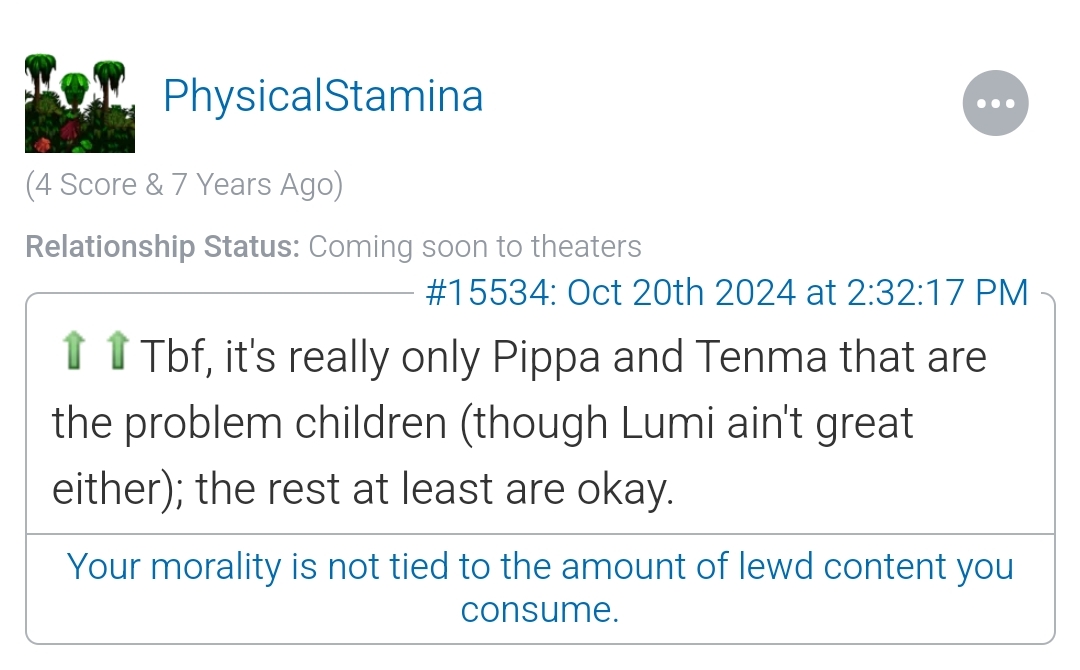Click the 'Relationship Status:' bold label
Image resolution: width=1080 pixels, height=670 pixels.
pyautogui.click(x=163, y=247)
